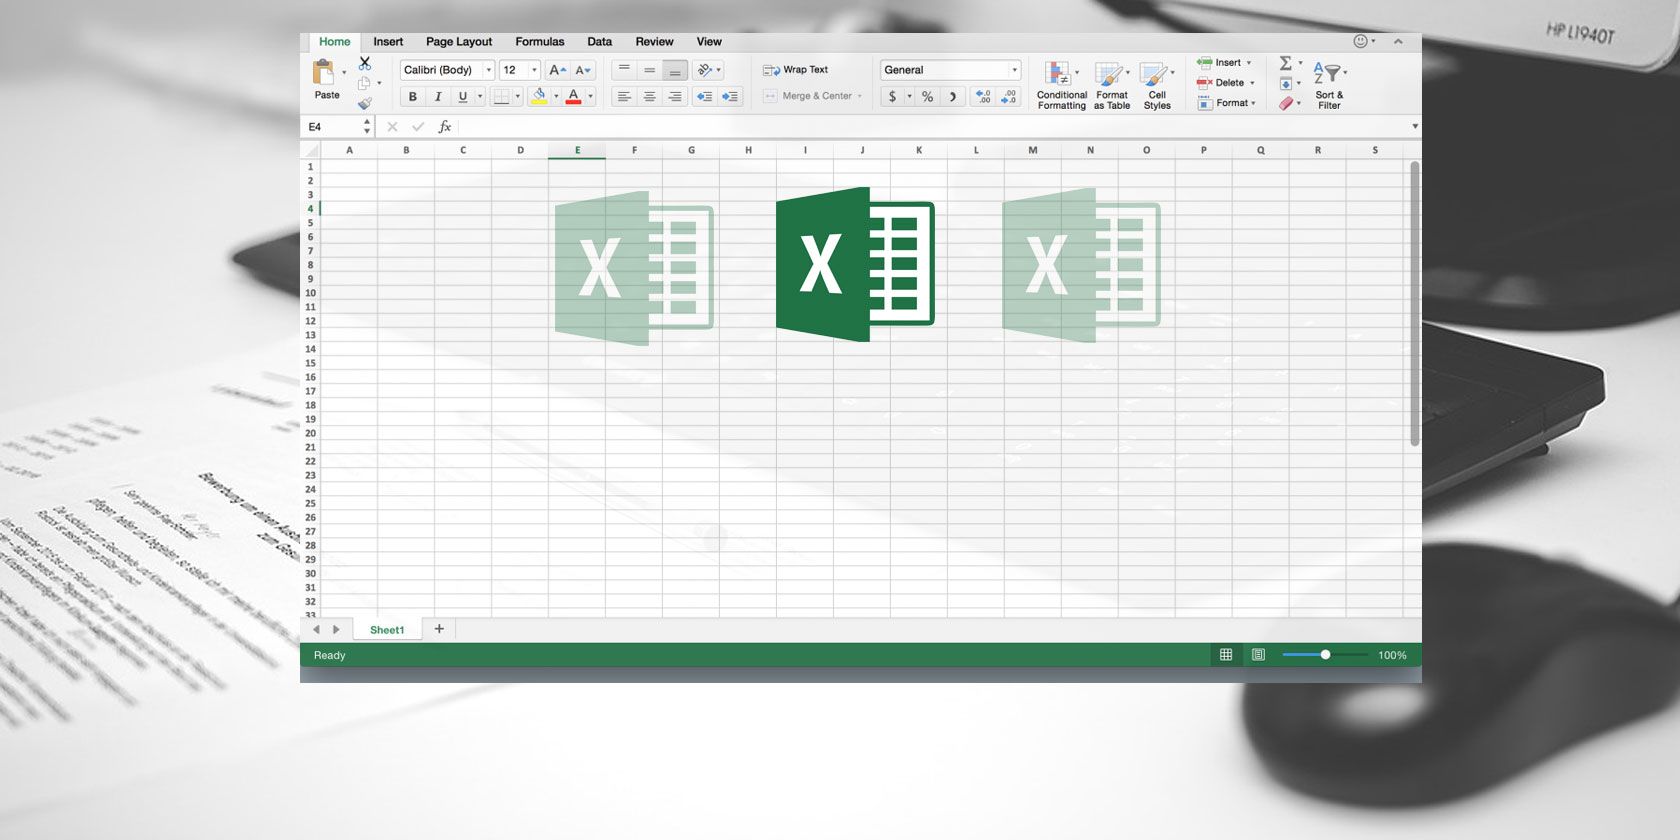This screenshot has height=840, width=1680.
Task: Open Sort & Filter
Action: (1329, 84)
